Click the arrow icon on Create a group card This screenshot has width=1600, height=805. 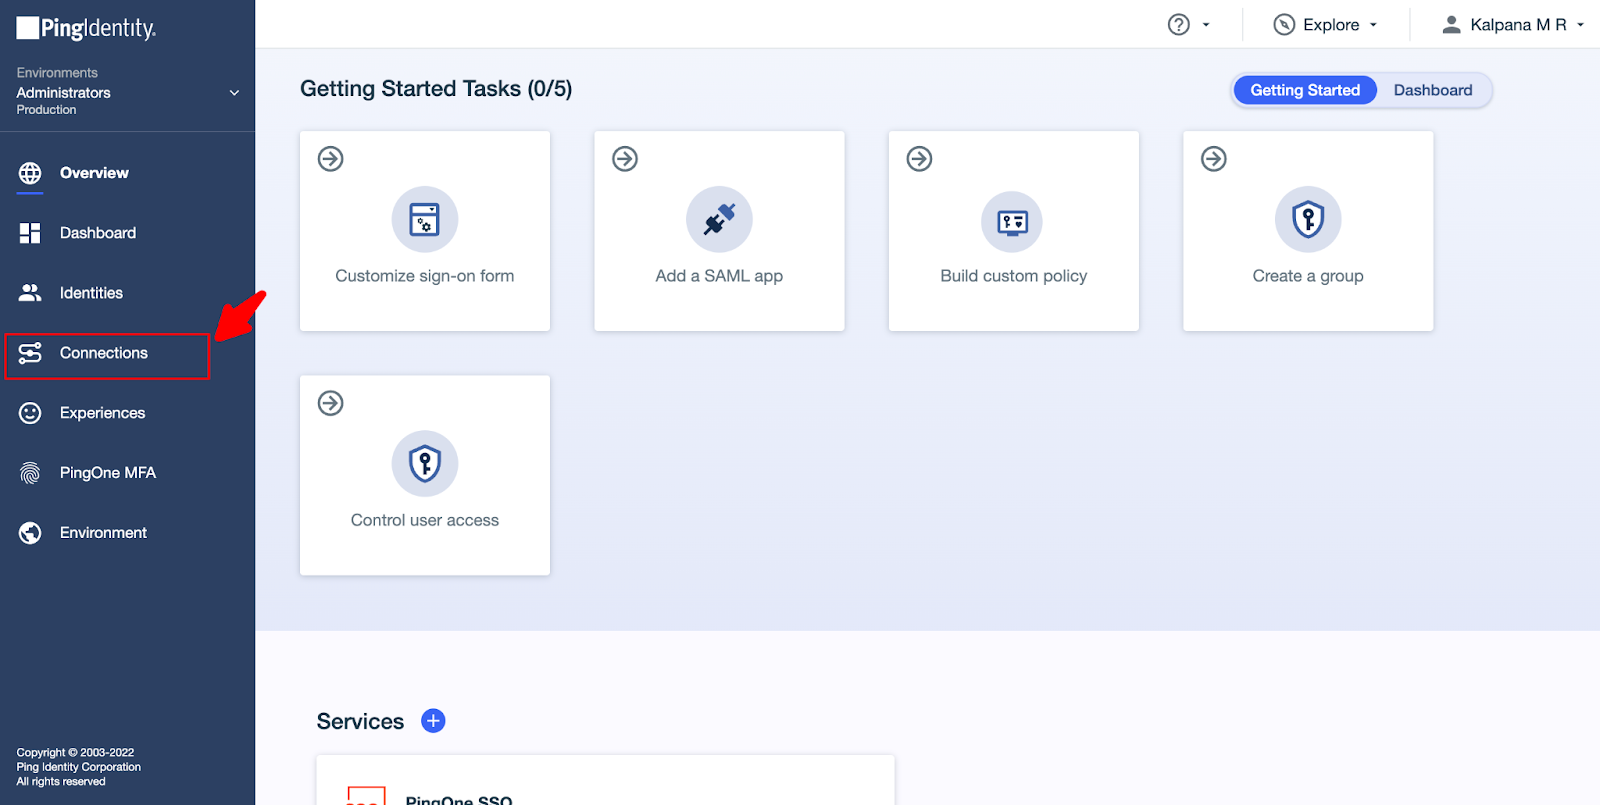coord(1213,159)
